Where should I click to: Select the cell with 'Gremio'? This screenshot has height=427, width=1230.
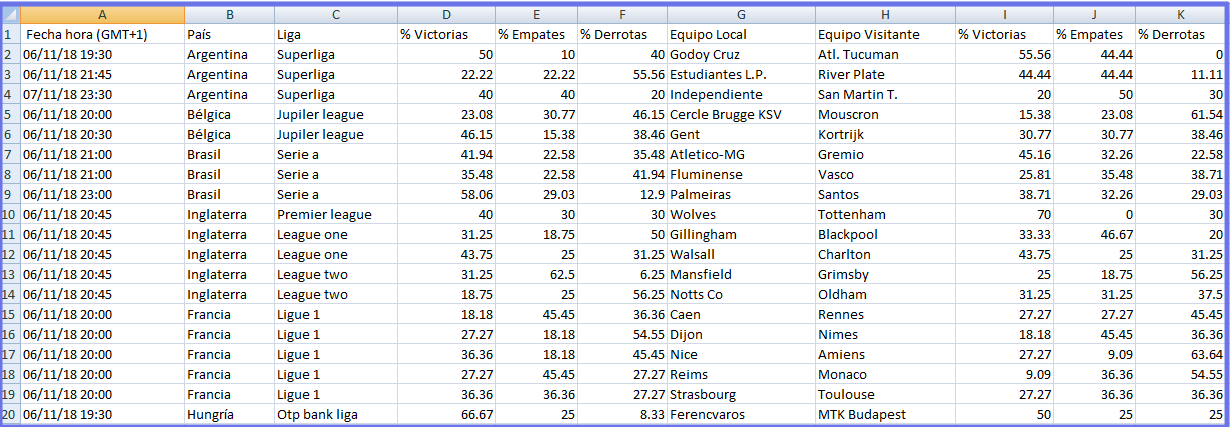tap(885, 154)
